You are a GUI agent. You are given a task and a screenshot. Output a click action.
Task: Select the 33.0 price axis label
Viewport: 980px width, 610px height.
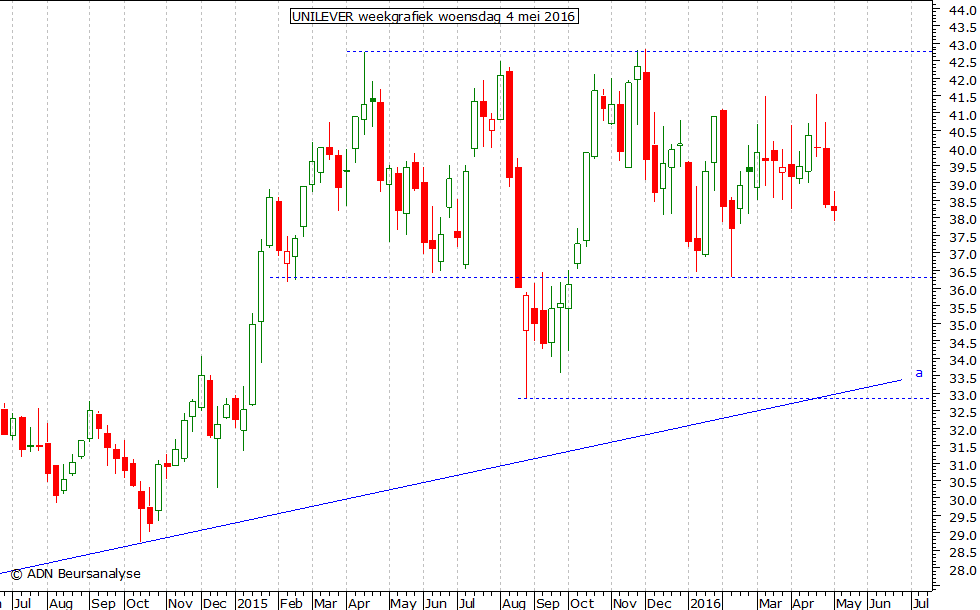pyautogui.click(x=962, y=396)
